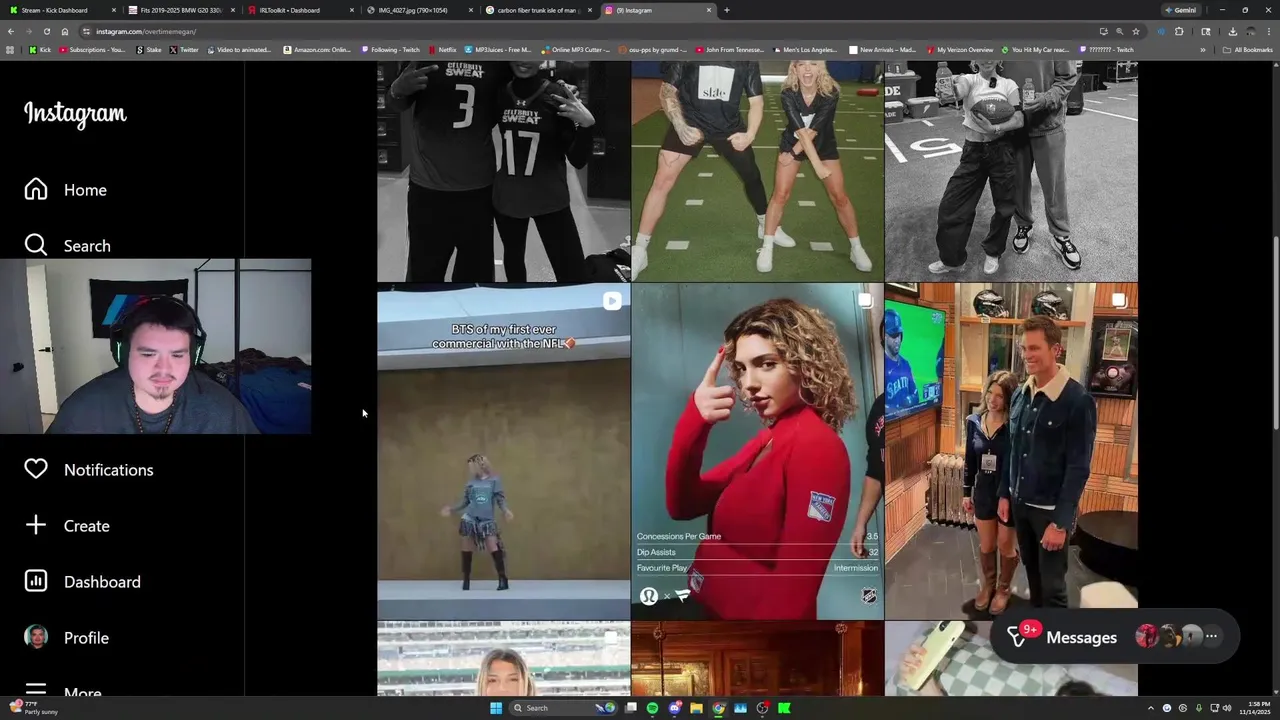Click the browser home button

pyautogui.click(x=64, y=31)
